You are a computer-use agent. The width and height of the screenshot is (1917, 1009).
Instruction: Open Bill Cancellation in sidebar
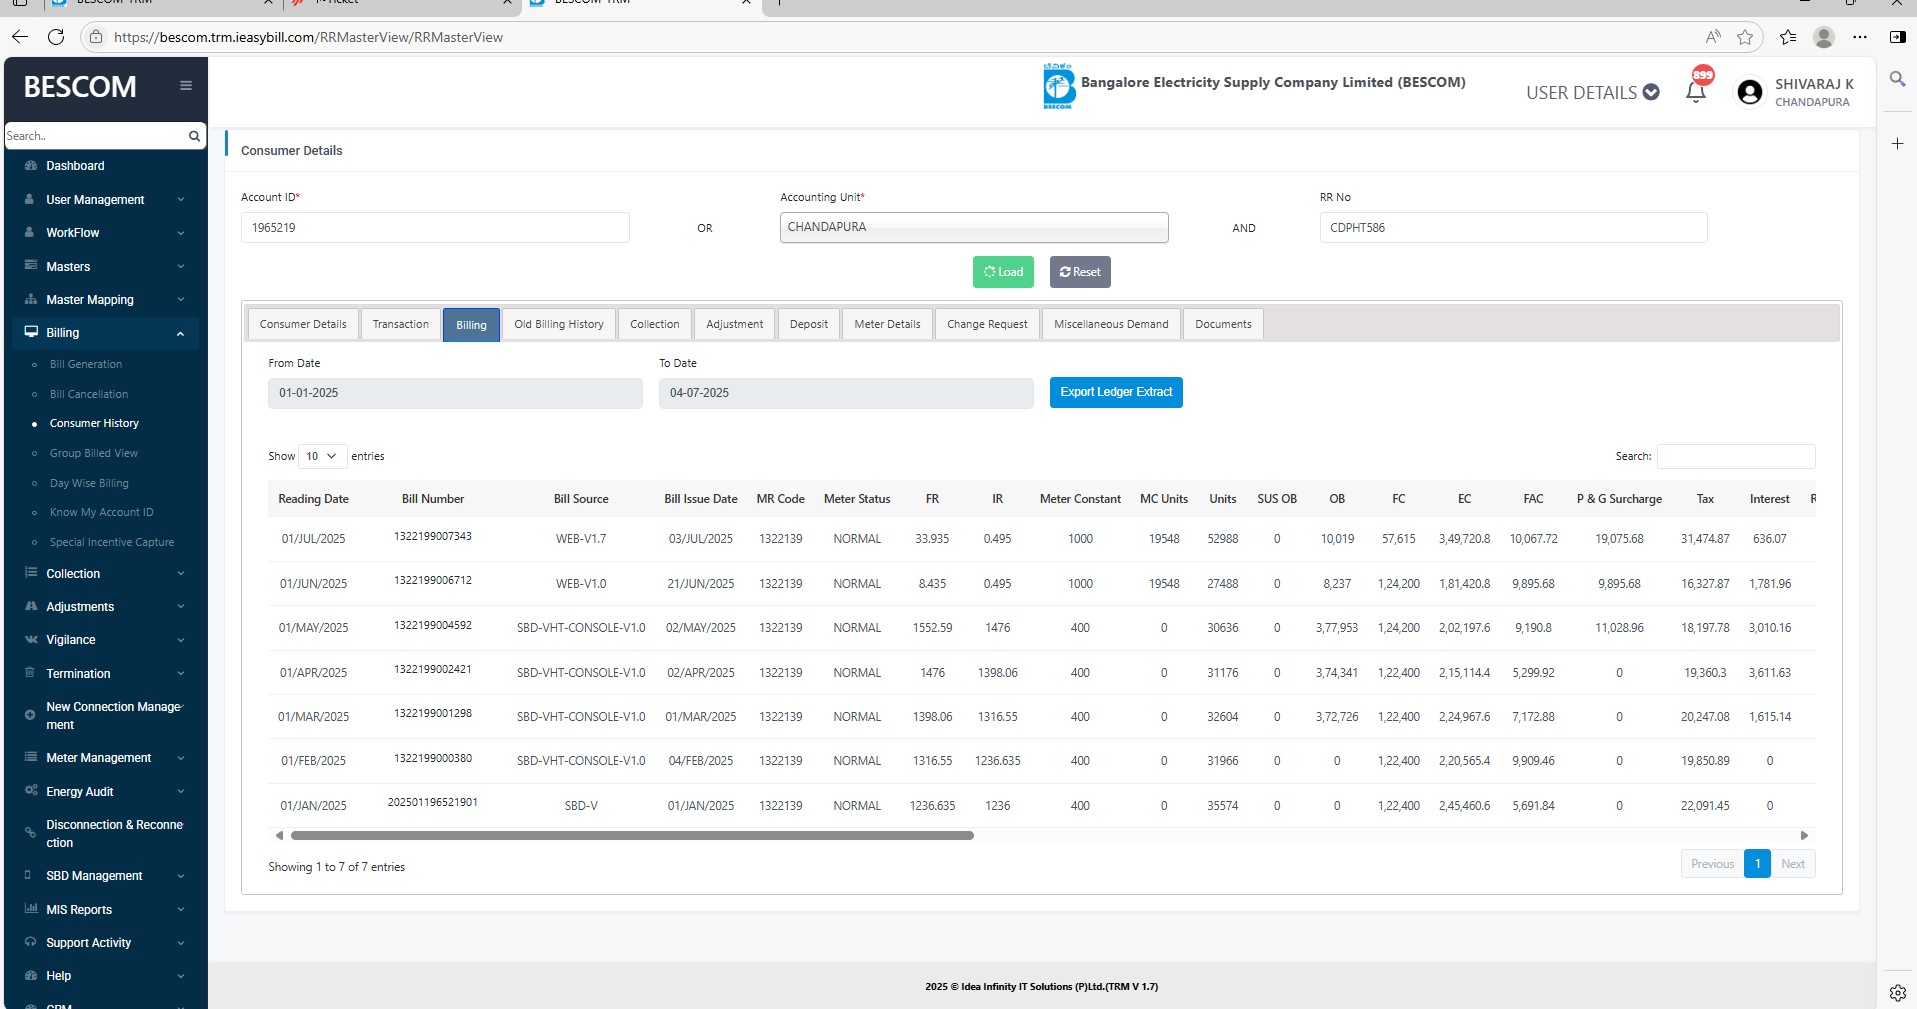pyautogui.click(x=89, y=395)
